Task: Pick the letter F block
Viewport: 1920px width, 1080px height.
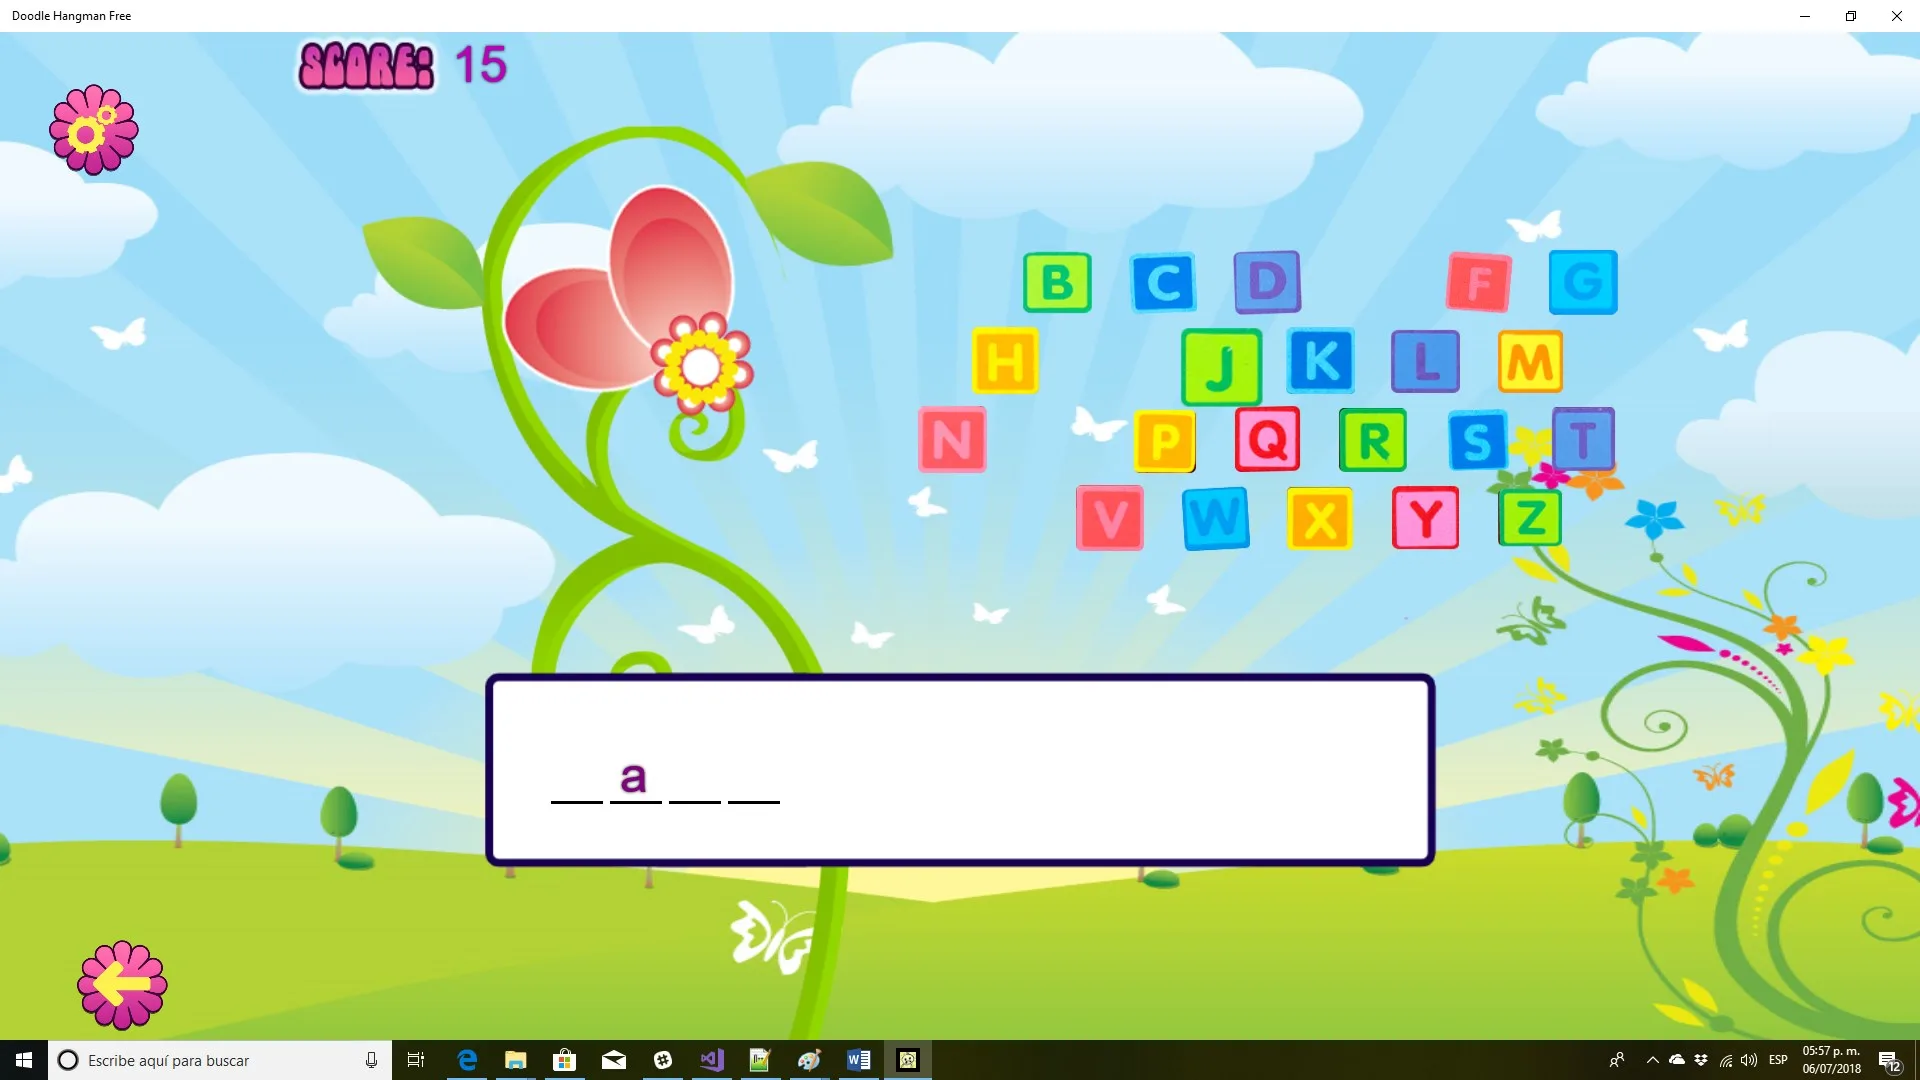Action: pos(1479,282)
